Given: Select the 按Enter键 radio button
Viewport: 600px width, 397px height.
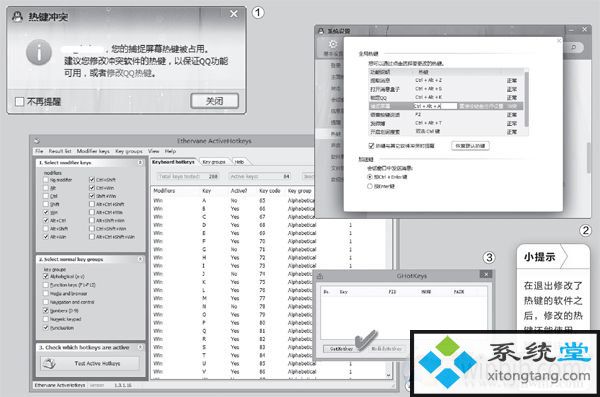Looking at the screenshot, I should [x=370, y=186].
